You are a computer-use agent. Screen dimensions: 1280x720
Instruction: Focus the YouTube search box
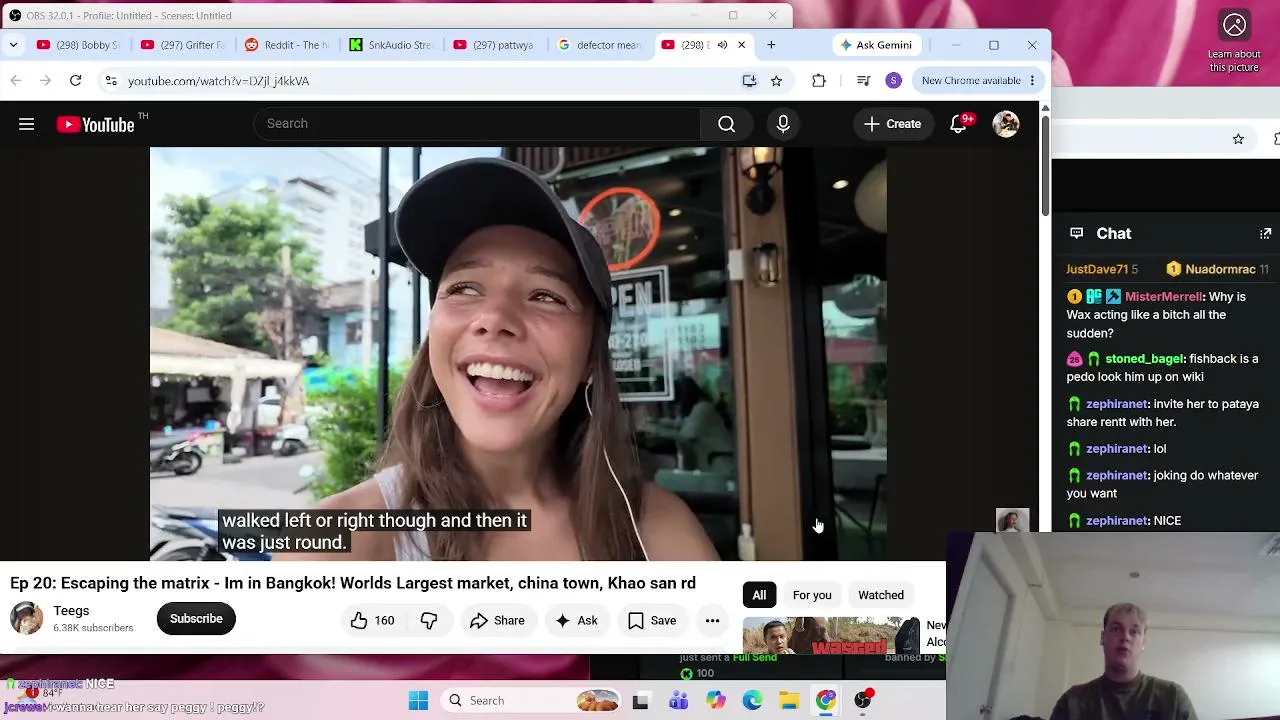478,124
